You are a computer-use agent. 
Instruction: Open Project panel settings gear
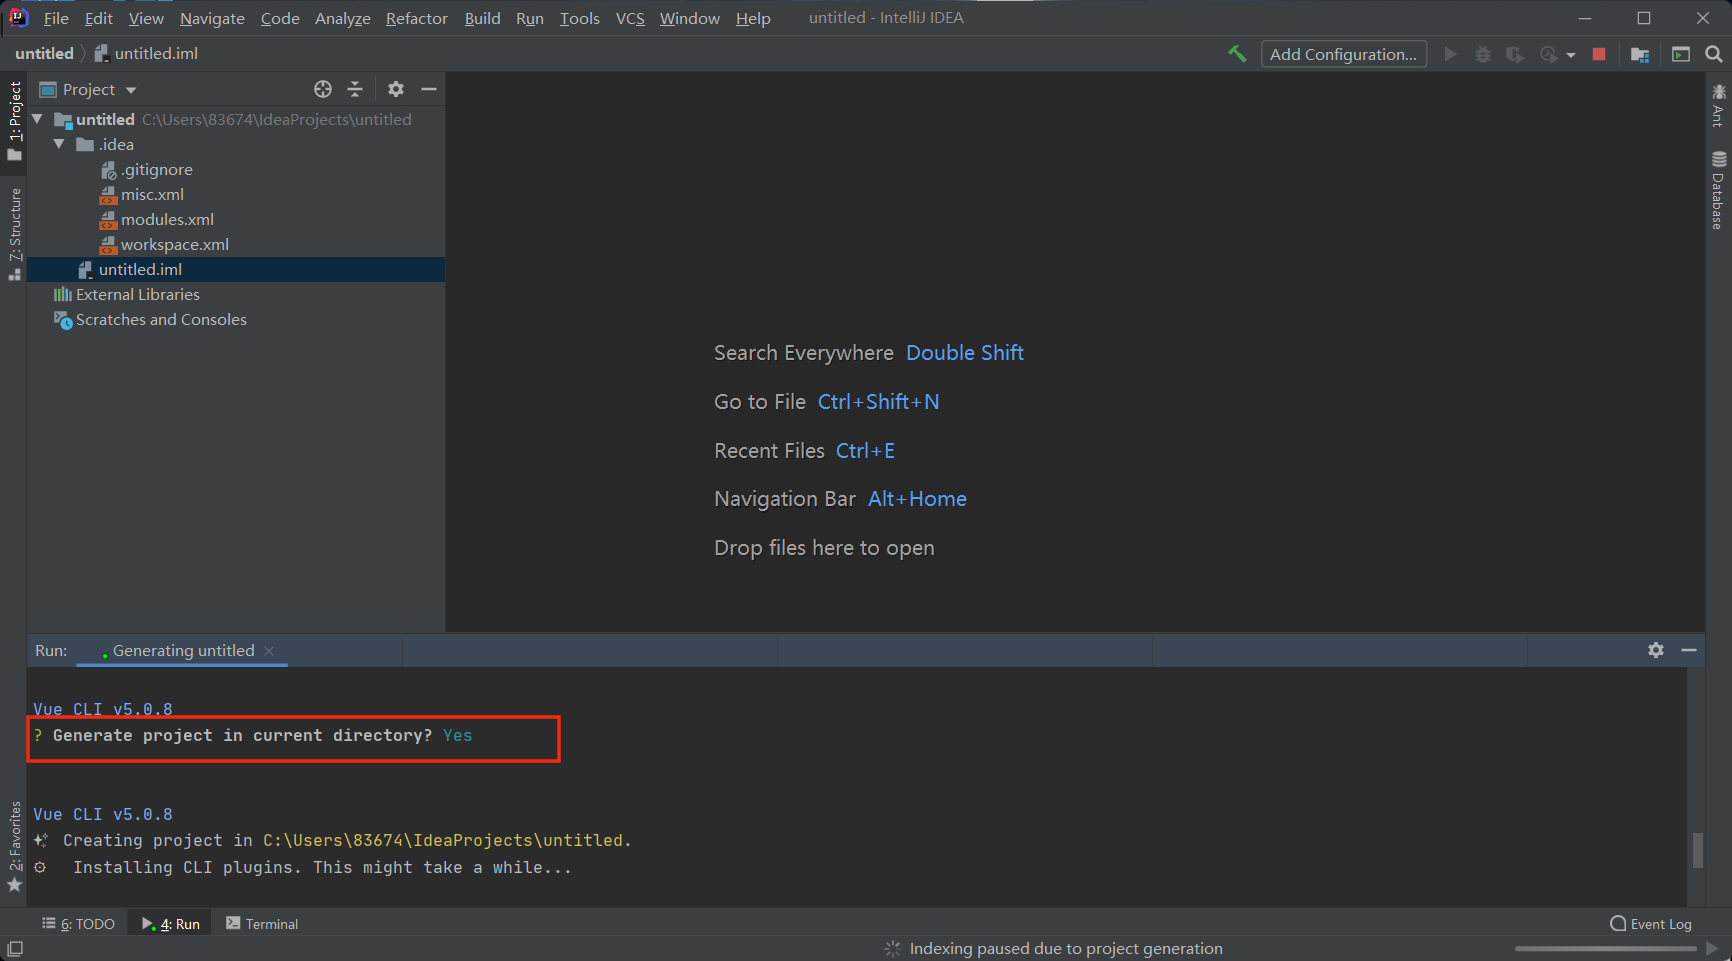click(396, 89)
